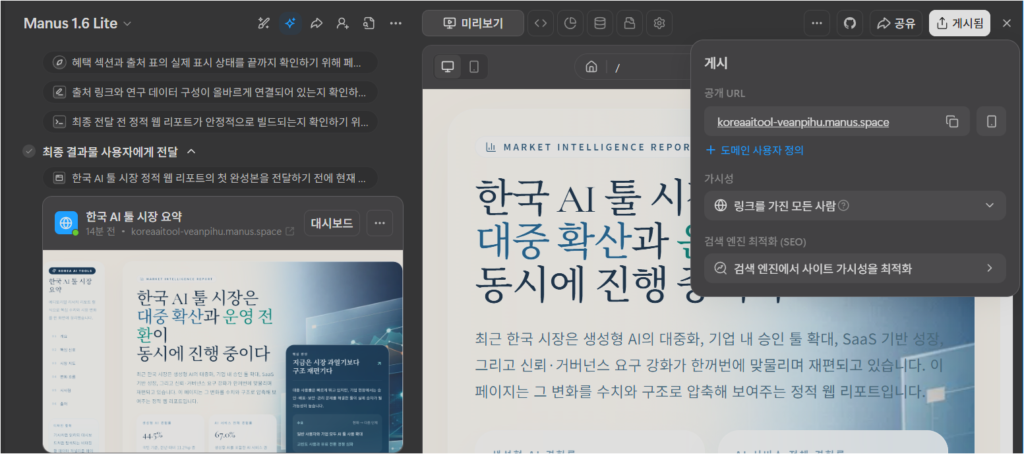
Task: Click 도메인 사용자 정의 link
Action: click(755, 150)
